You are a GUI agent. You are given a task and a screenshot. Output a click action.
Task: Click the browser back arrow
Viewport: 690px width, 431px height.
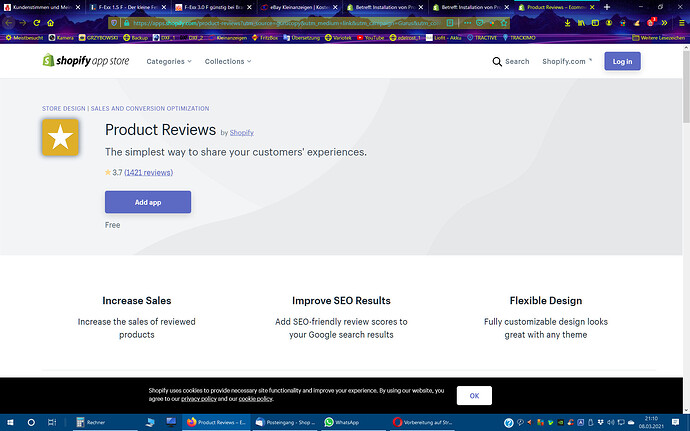(9, 23)
